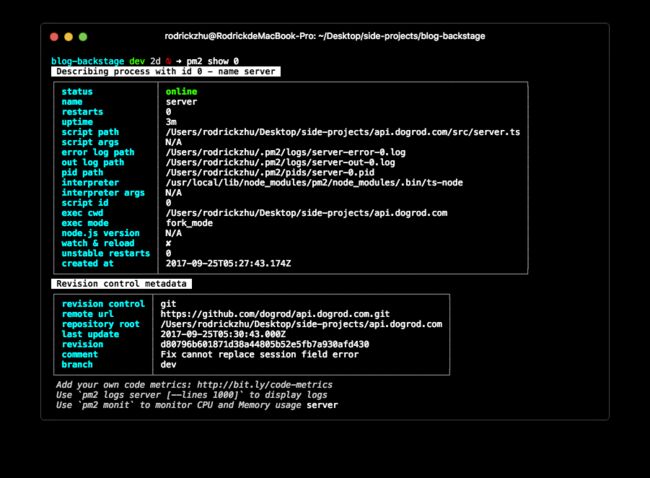Click the 'remote url' label
650x478 pixels.
(87, 314)
